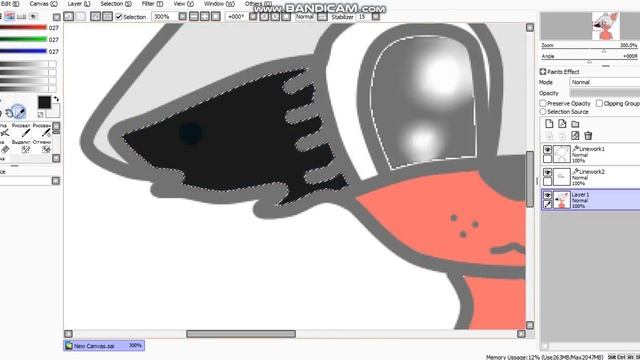Click the canvas vertical scrollbar thumb

click(530, 179)
